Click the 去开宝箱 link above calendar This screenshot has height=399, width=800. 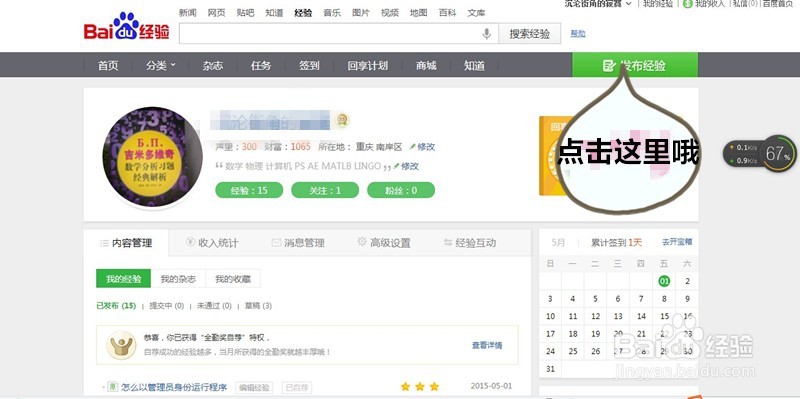pos(677,242)
